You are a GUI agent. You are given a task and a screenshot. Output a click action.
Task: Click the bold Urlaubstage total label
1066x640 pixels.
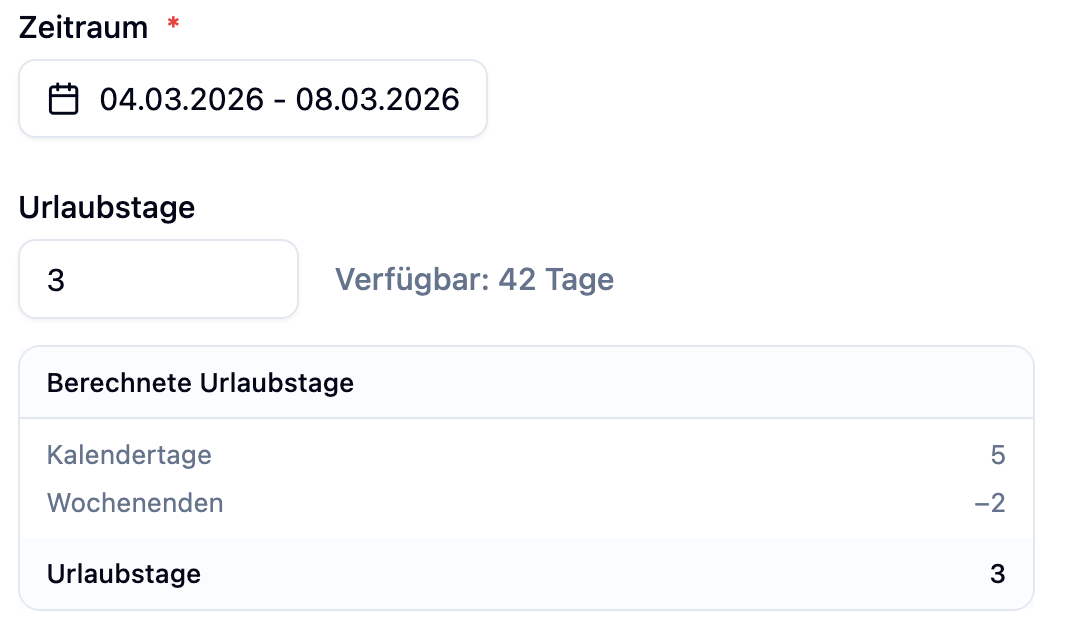pos(124,574)
